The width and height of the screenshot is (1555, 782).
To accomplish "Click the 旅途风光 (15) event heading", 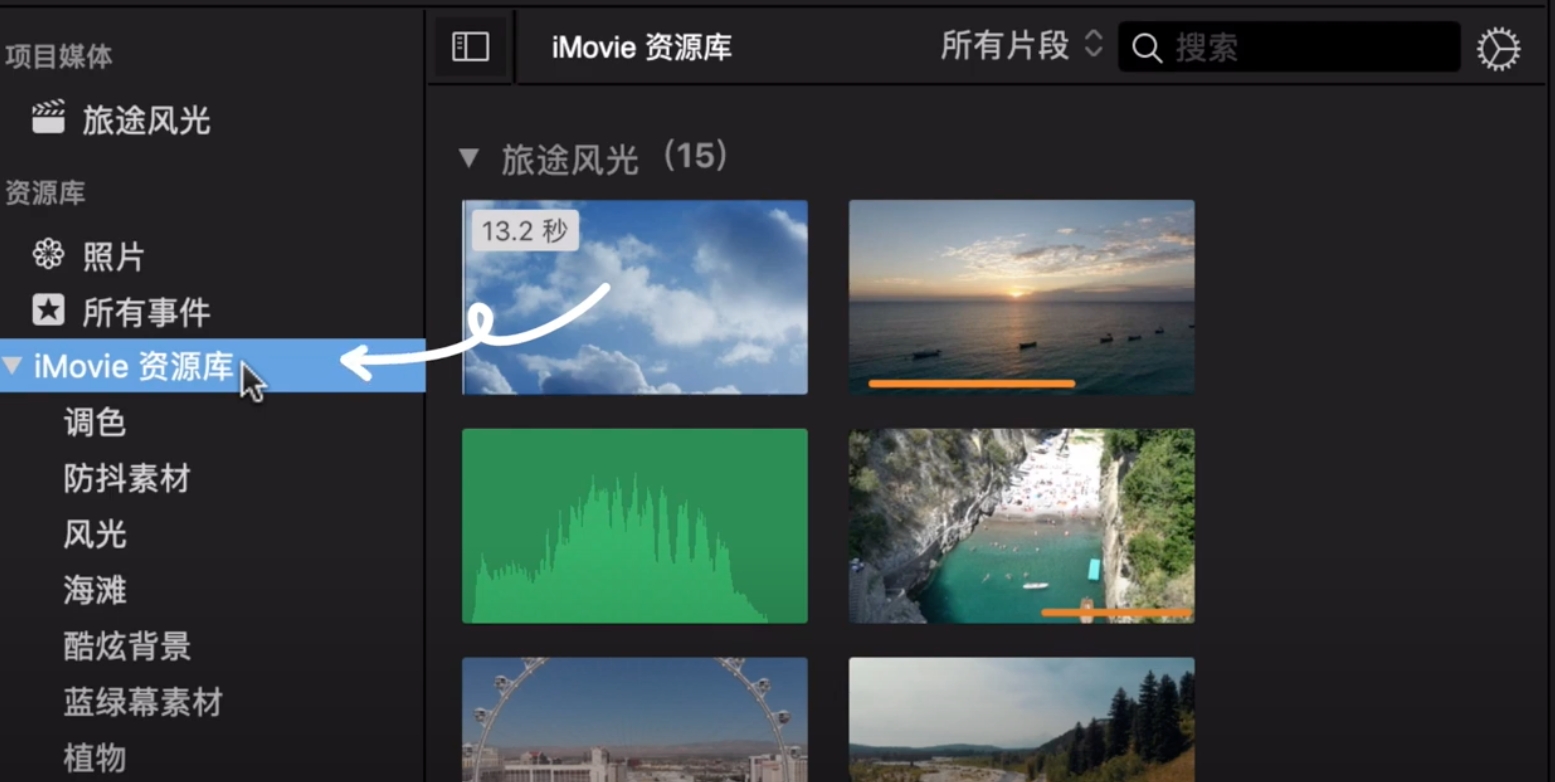I will (616, 158).
